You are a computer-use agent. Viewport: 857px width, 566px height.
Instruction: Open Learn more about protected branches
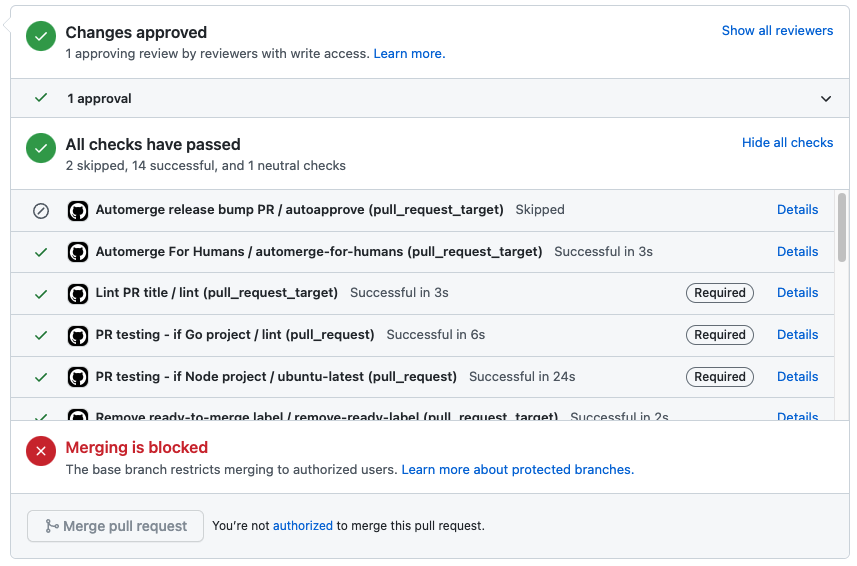point(517,470)
